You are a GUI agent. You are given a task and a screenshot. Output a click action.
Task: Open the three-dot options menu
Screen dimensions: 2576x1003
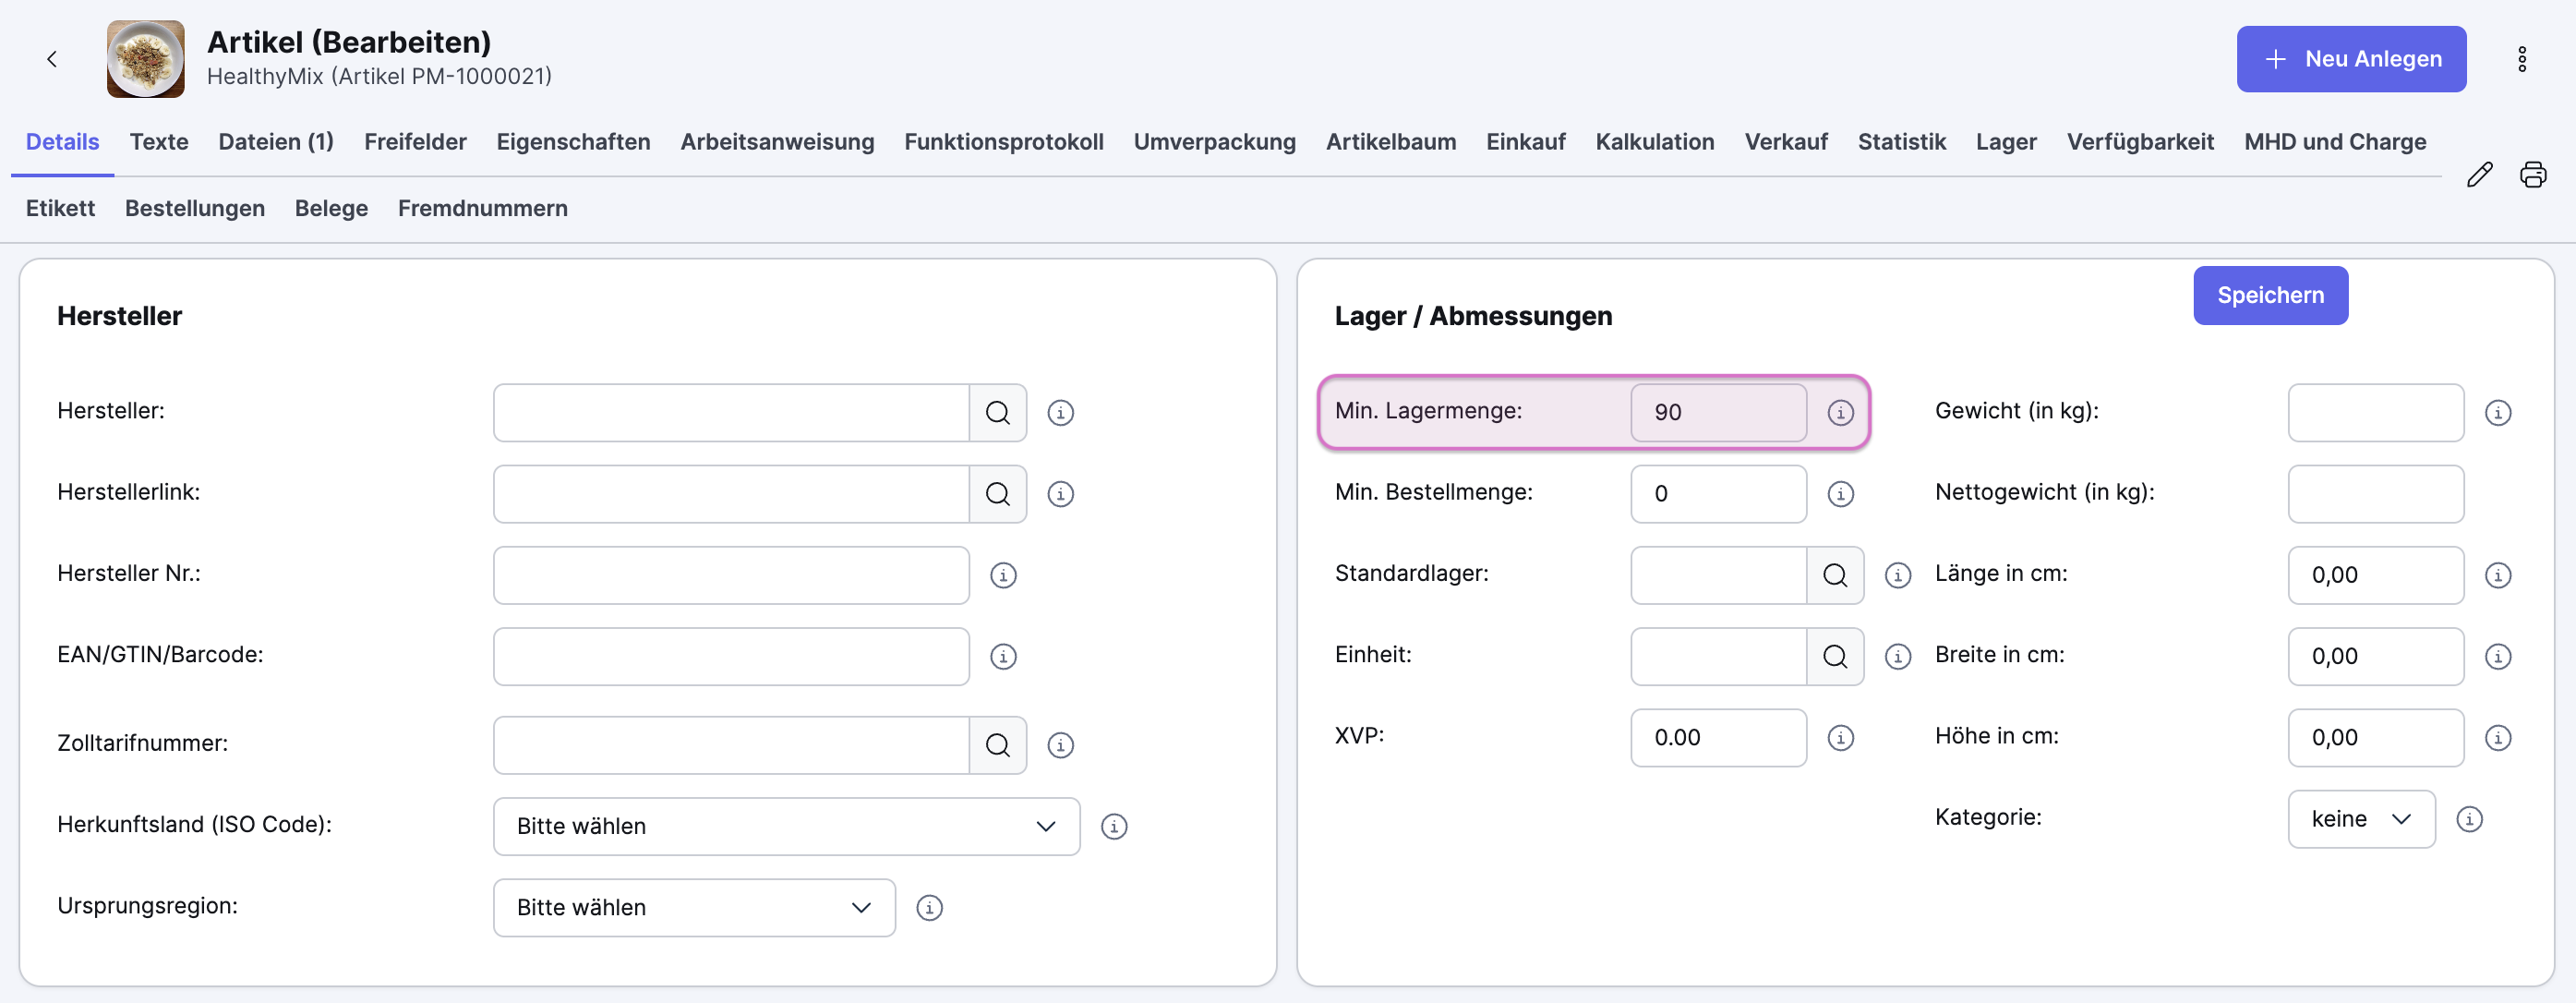2521,59
